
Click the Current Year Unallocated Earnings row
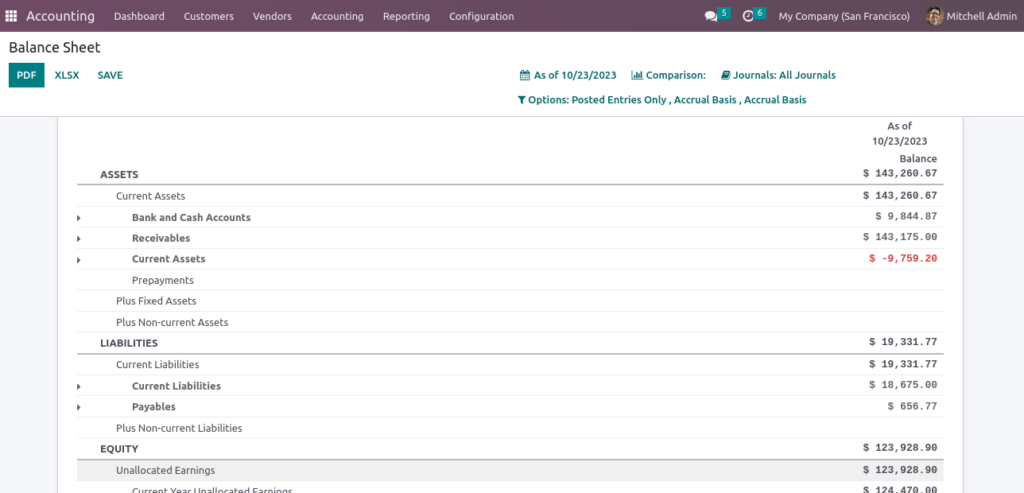510,488
